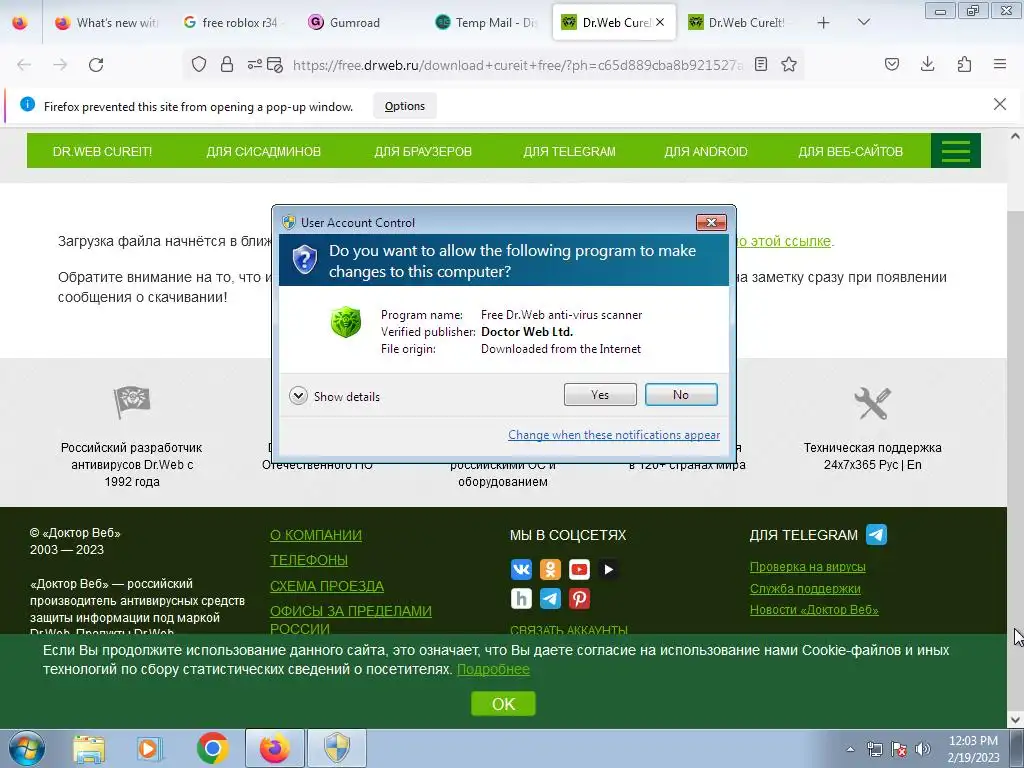Open the YouTube social icon
The width and height of the screenshot is (1024, 768).
(x=579, y=569)
